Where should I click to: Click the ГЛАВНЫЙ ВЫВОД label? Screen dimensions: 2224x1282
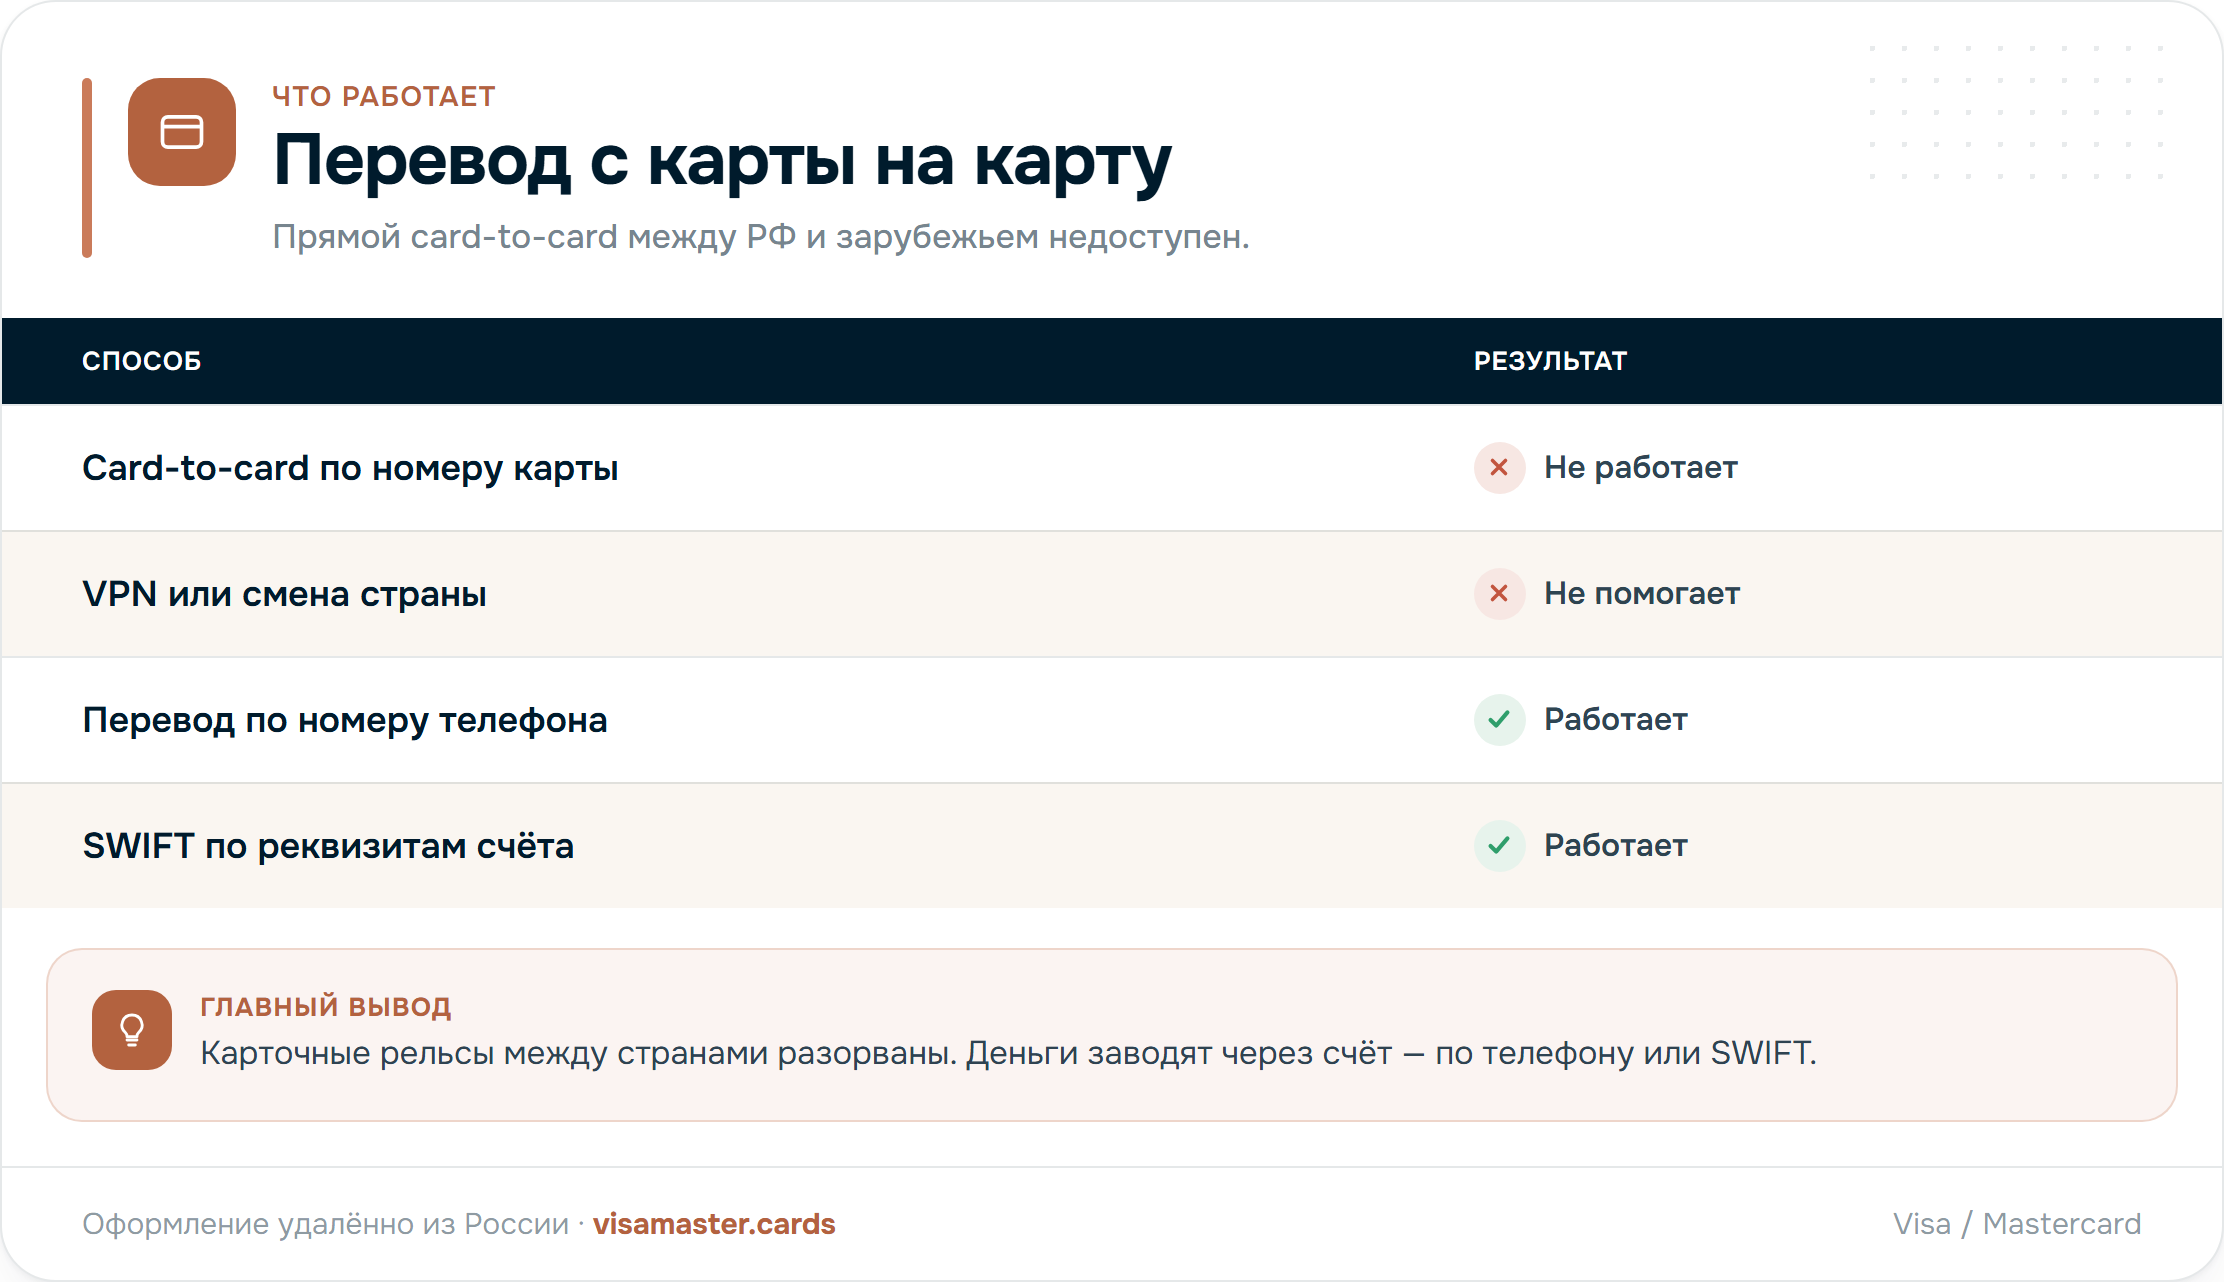coord(326,1006)
